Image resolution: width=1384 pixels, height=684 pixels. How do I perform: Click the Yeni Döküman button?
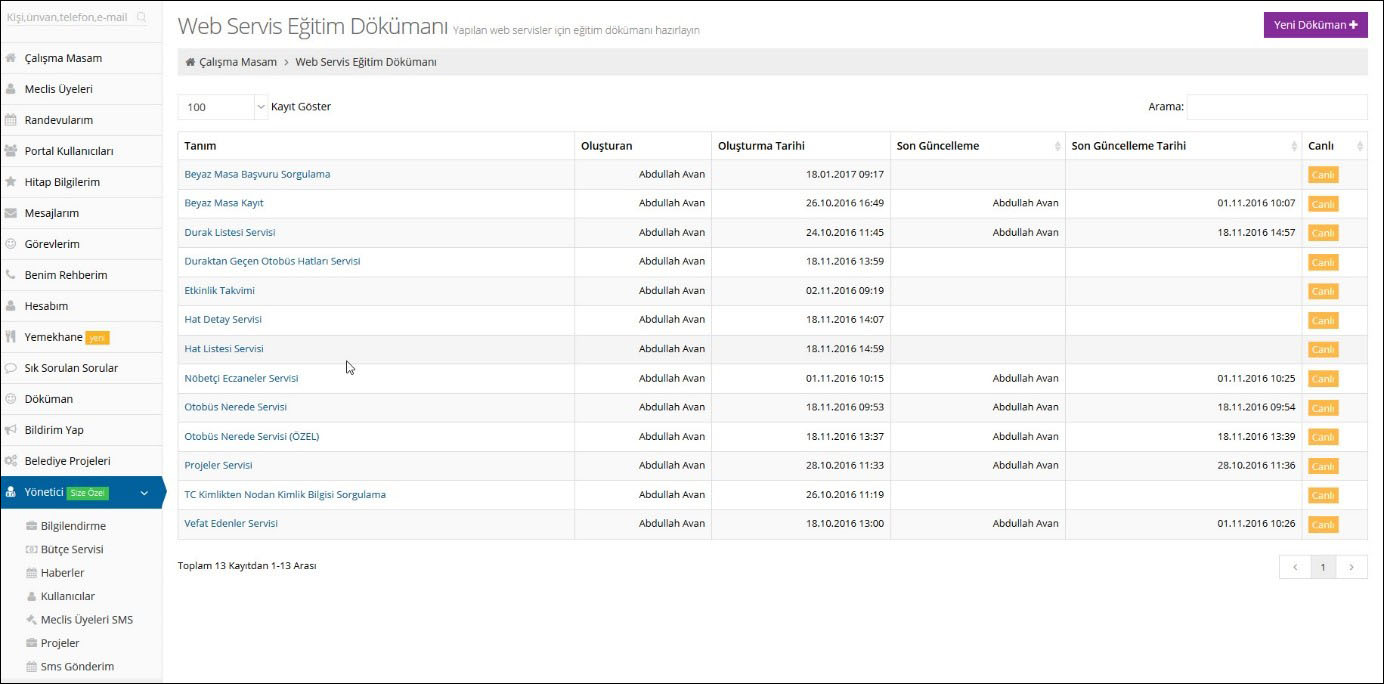[1315, 25]
